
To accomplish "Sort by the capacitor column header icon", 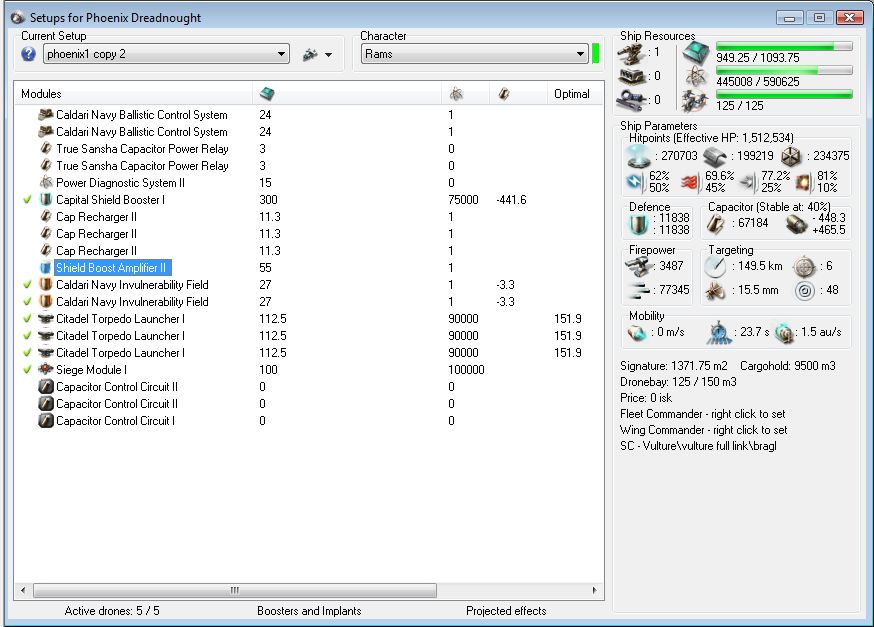I will coord(504,94).
